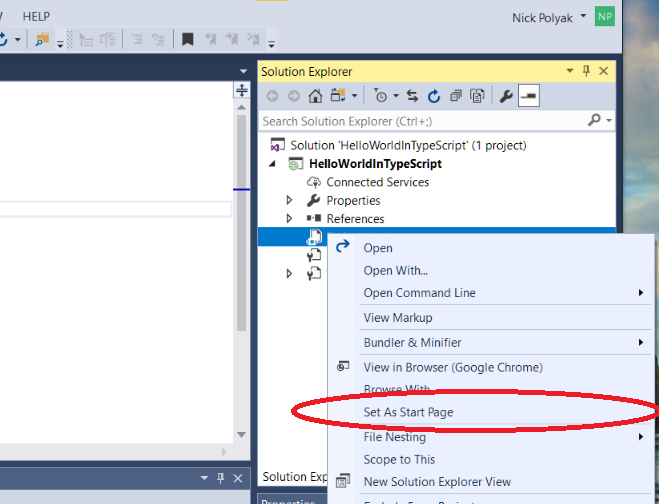Switch to the Solution Explorer bottom tab

[x=294, y=477]
